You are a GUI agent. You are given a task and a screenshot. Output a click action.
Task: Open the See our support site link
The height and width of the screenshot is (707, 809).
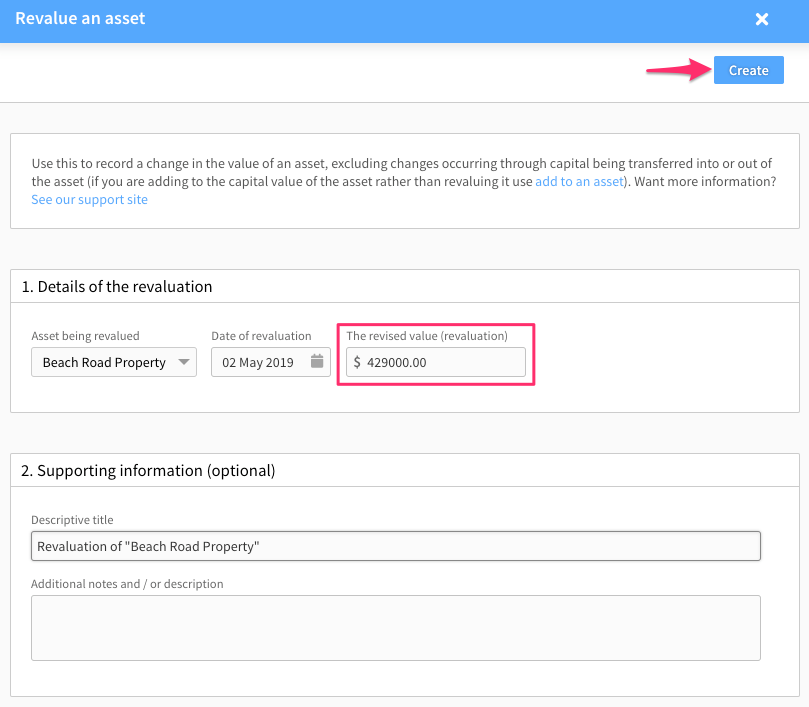click(89, 200)
